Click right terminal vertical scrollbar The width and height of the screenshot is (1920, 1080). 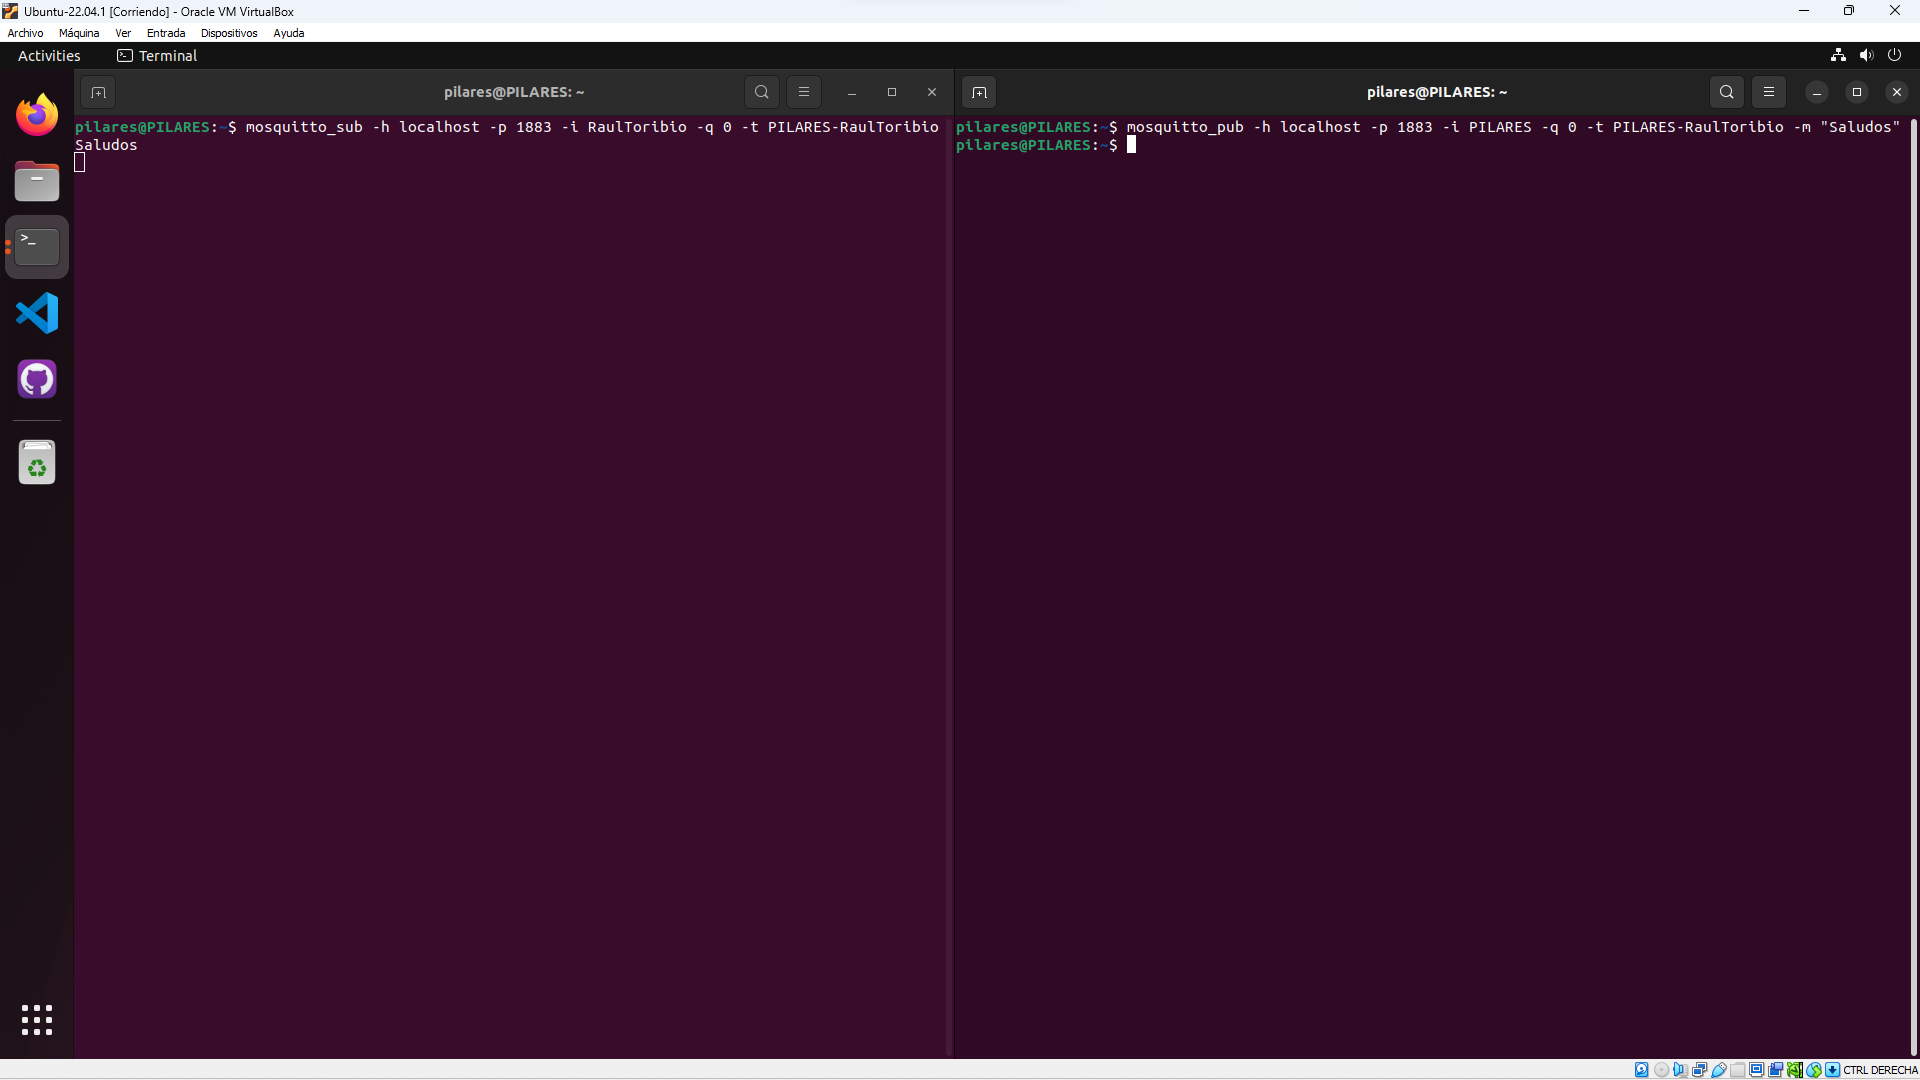1913,586
